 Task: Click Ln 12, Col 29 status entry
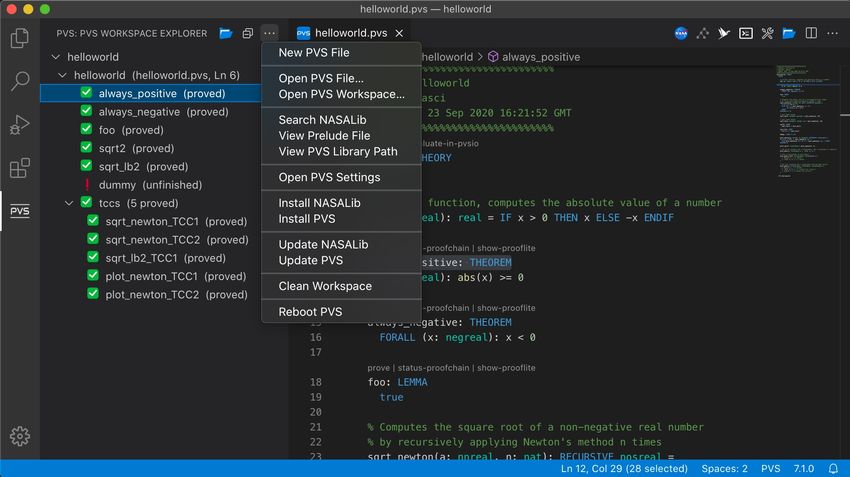[x=624, y=468]
